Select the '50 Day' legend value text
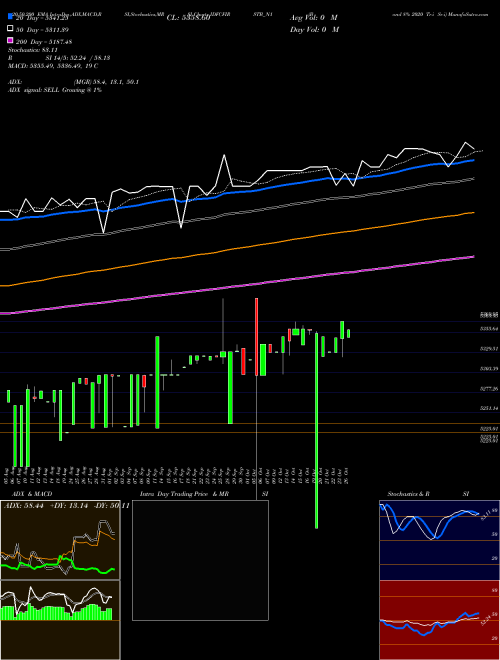 (42, 30)
